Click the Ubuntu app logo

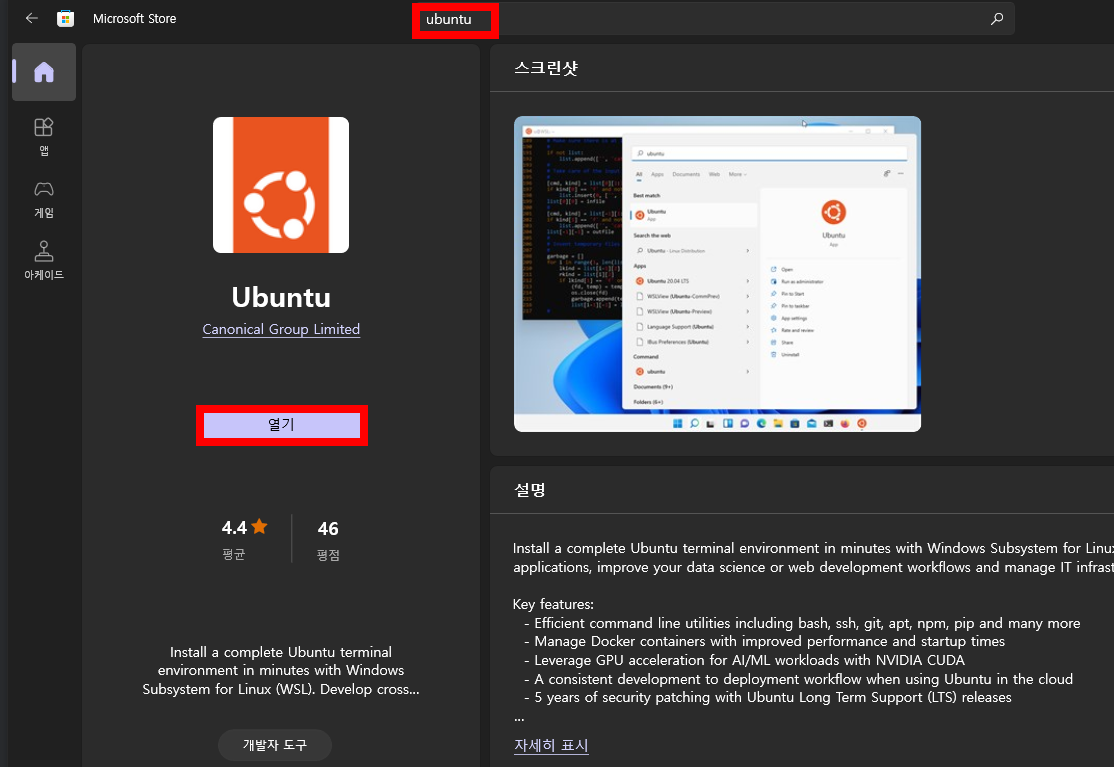pos(281,184)
